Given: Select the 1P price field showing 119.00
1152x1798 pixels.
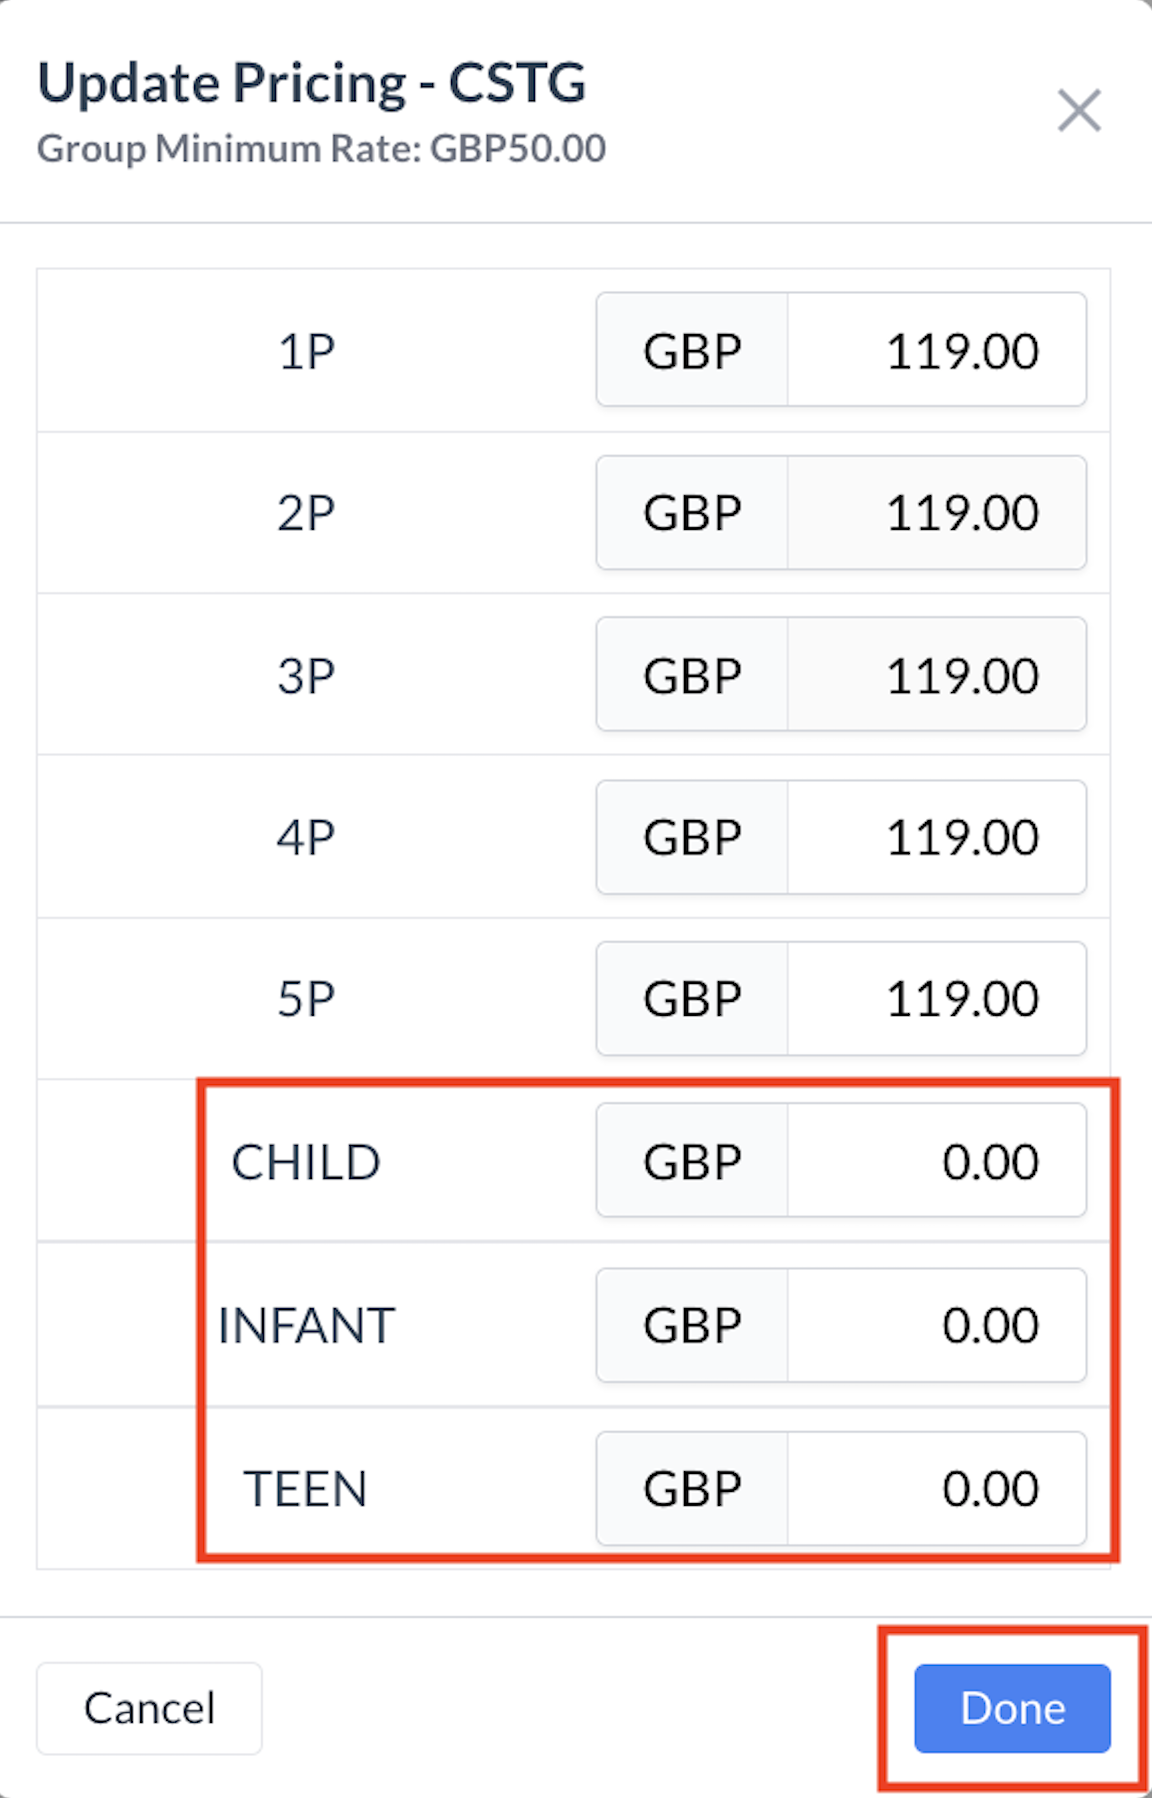Looking at the screenshot, I should 936,349.
